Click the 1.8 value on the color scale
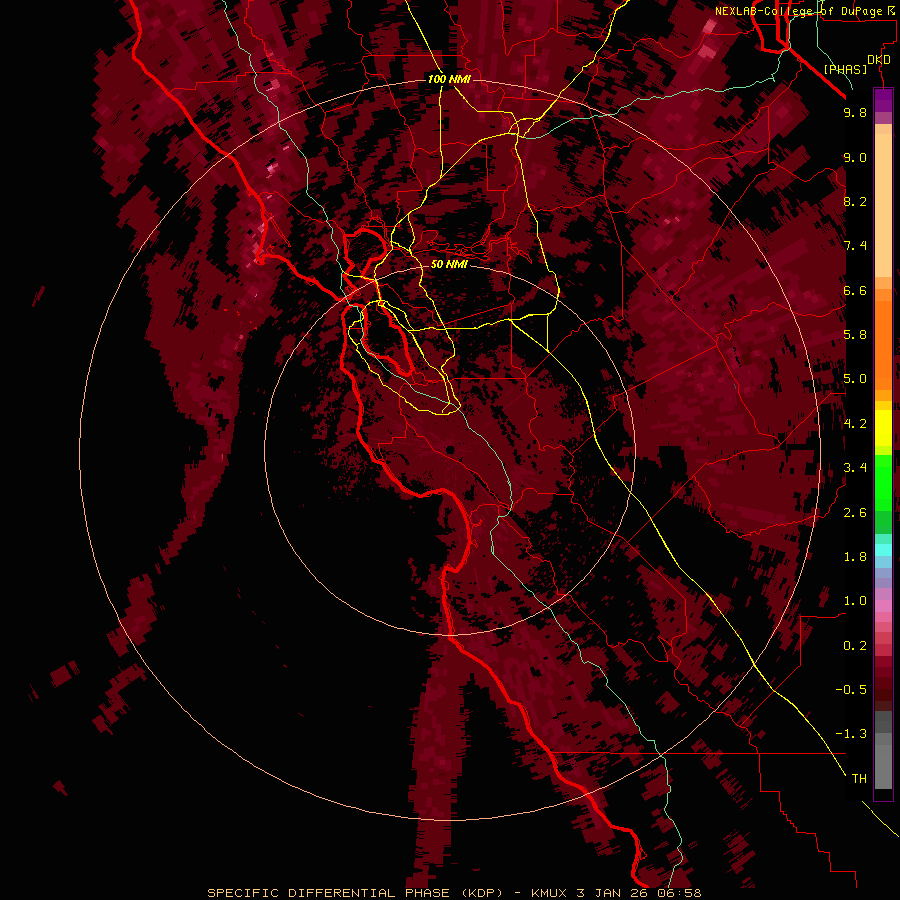Screen dimensions: 900x900 pos(855,557)
